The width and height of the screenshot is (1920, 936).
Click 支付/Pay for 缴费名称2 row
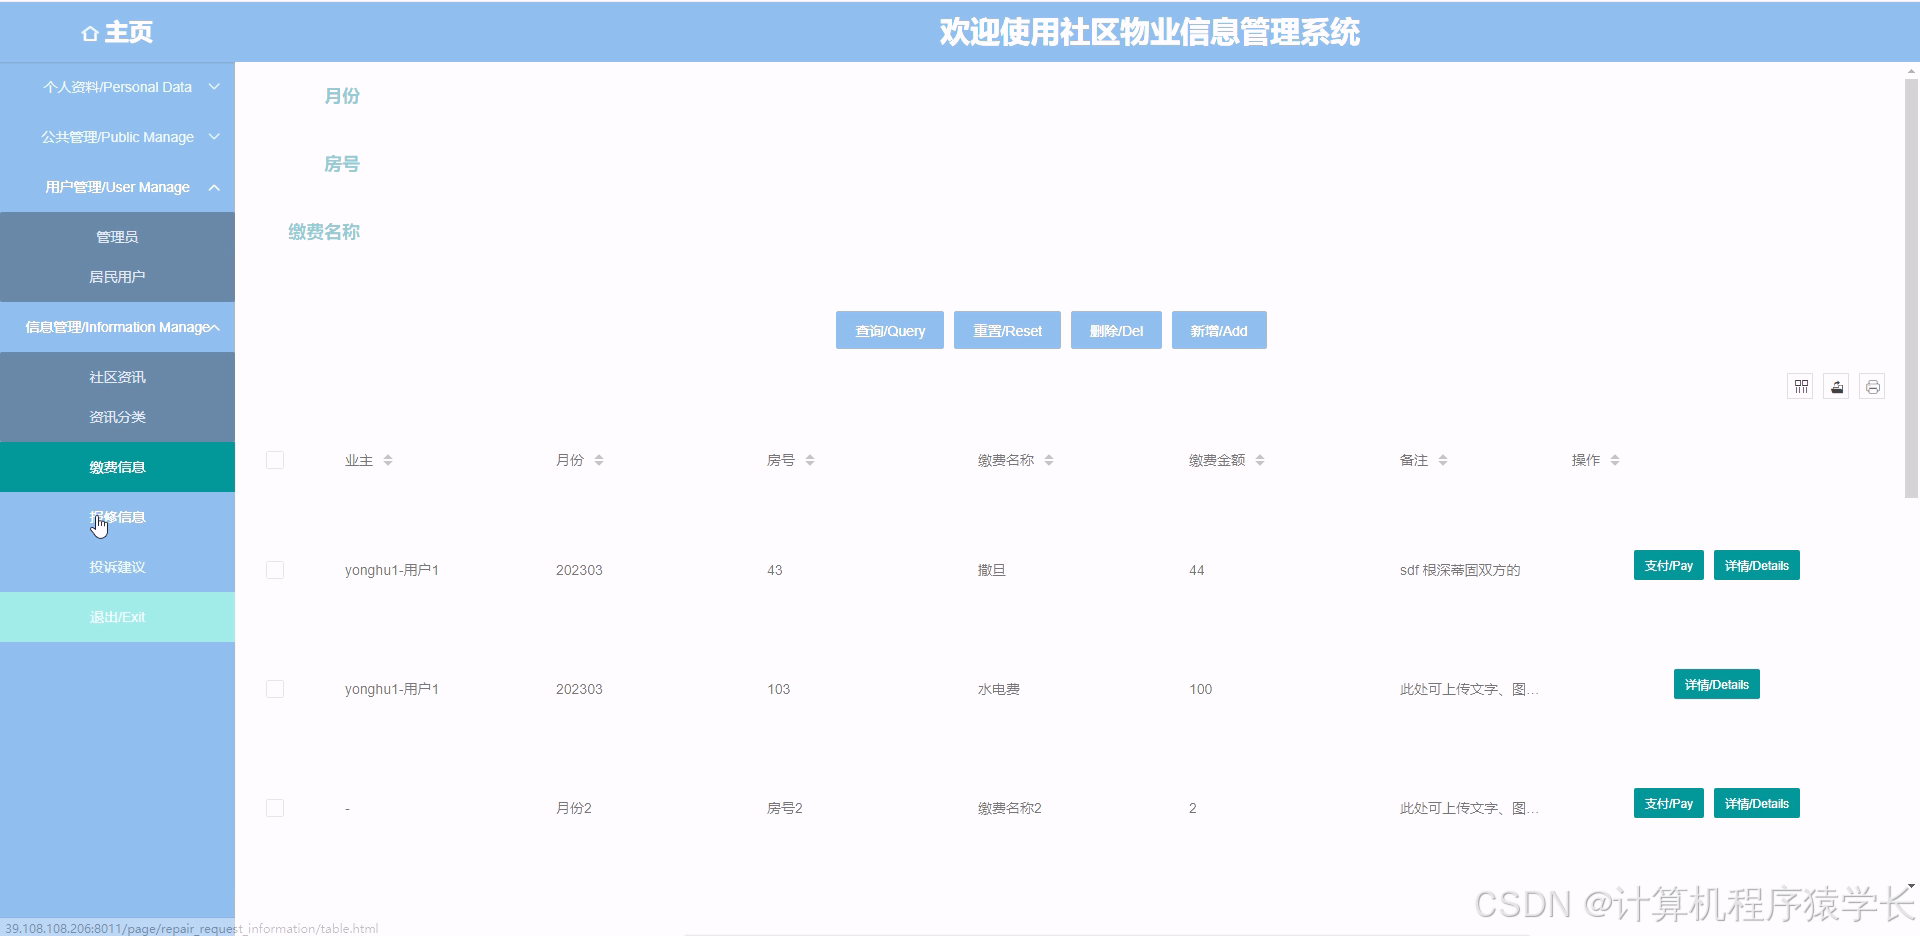click(x=1669, y=803)
